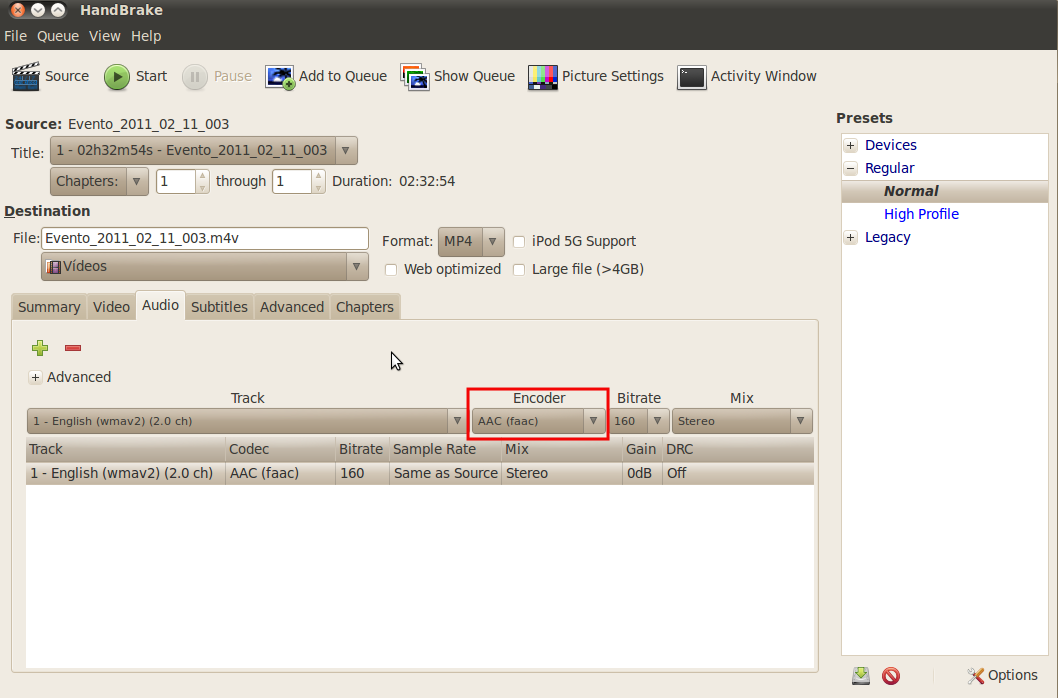1058x698 pixels.
Task: Open the Videos destination folder dropdown
Action: point(204,267)
